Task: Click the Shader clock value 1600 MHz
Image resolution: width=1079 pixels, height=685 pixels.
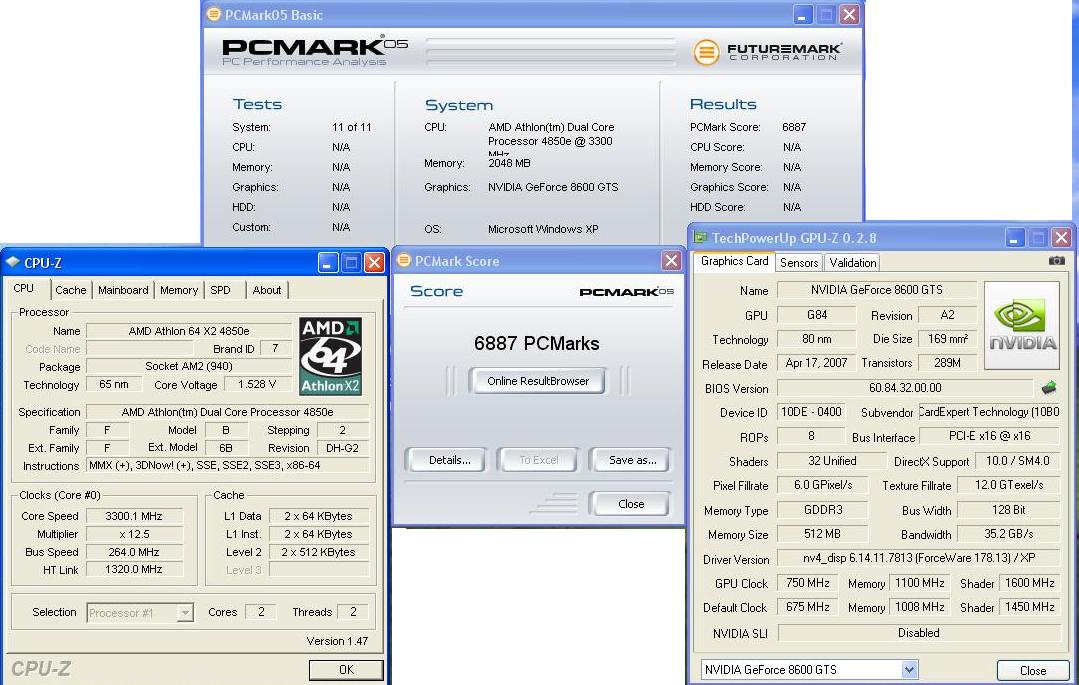Action: tap(1029, 582)
